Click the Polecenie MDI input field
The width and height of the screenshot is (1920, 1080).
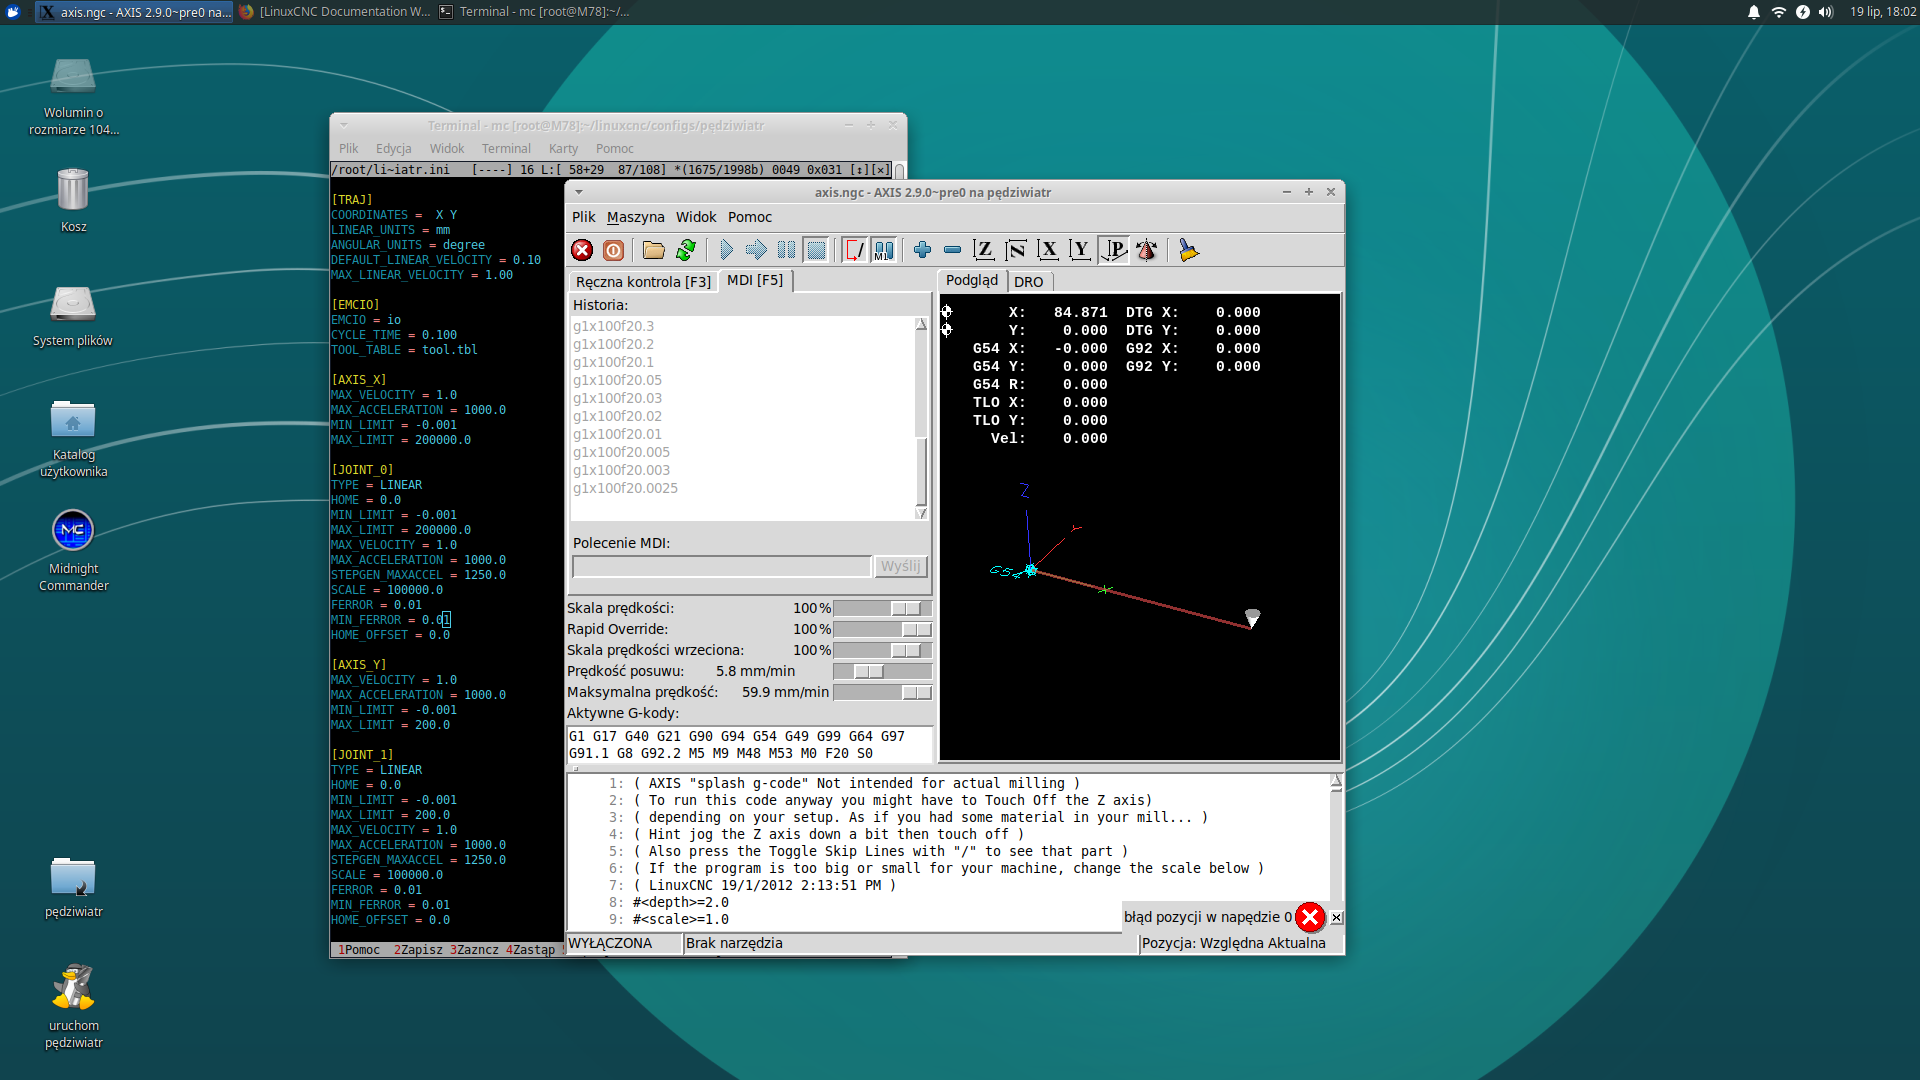[x=721, y=566]
